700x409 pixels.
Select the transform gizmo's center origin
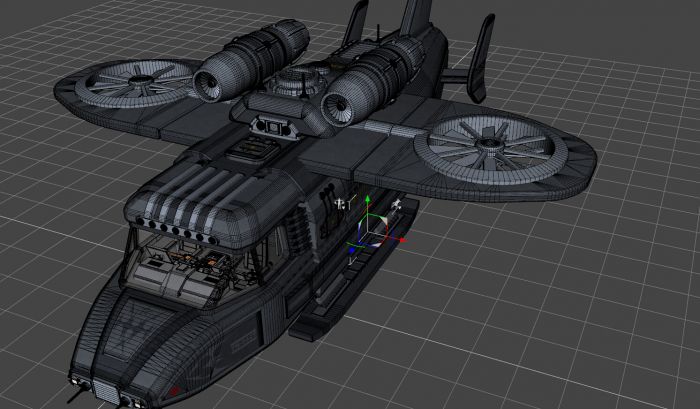[x=370, y=234]
